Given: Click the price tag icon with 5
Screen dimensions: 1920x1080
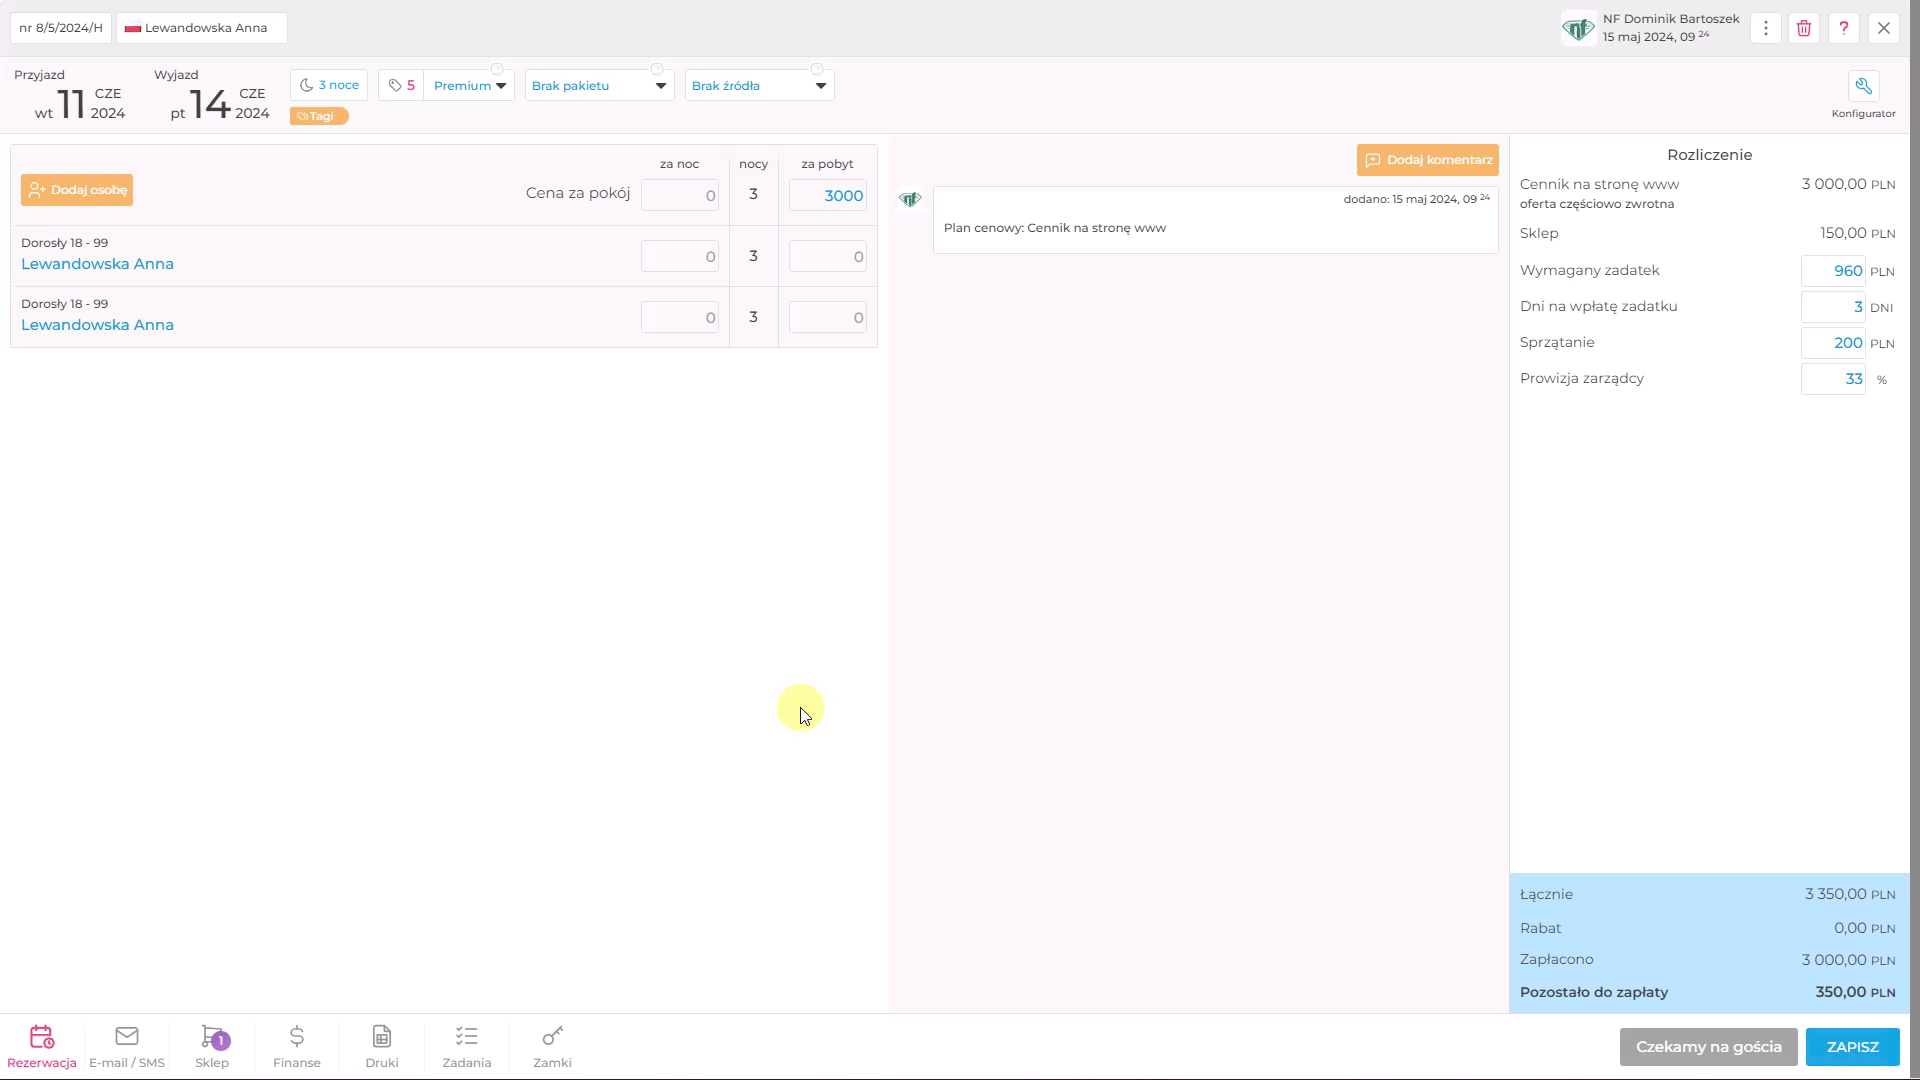Looking at the screenshot, I should (x=401, y=86).
